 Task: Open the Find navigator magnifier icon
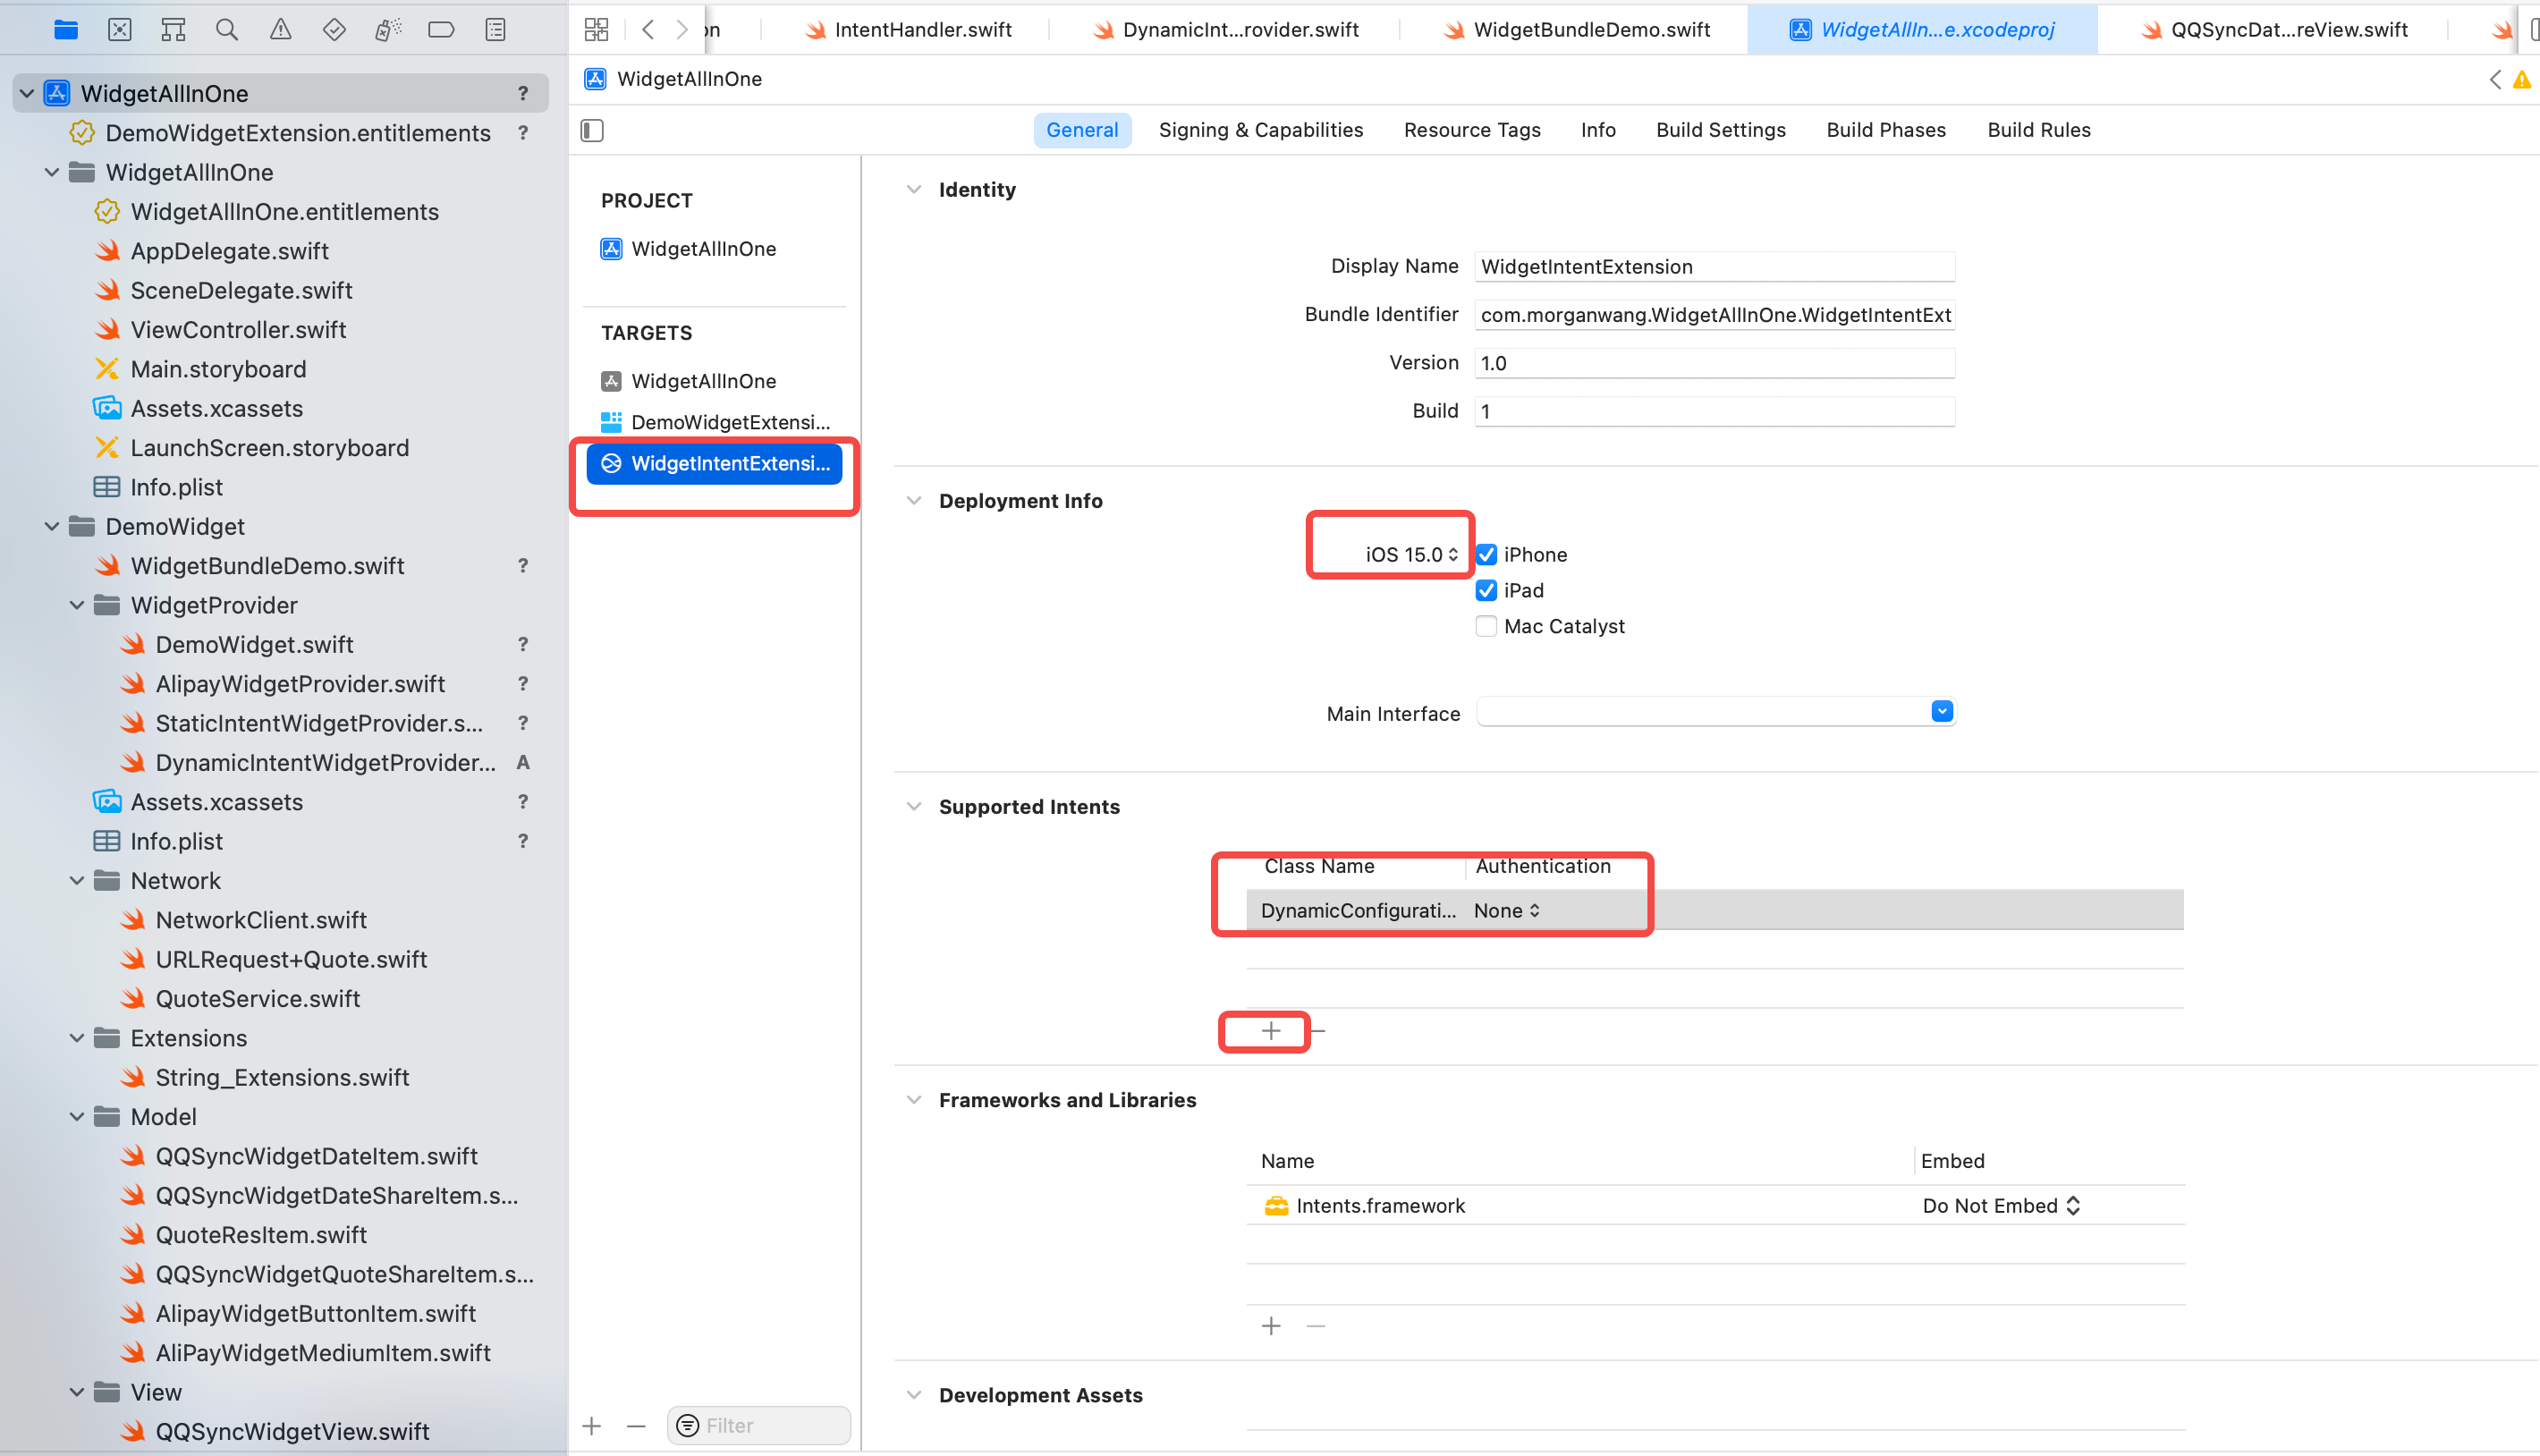(227, 30)
